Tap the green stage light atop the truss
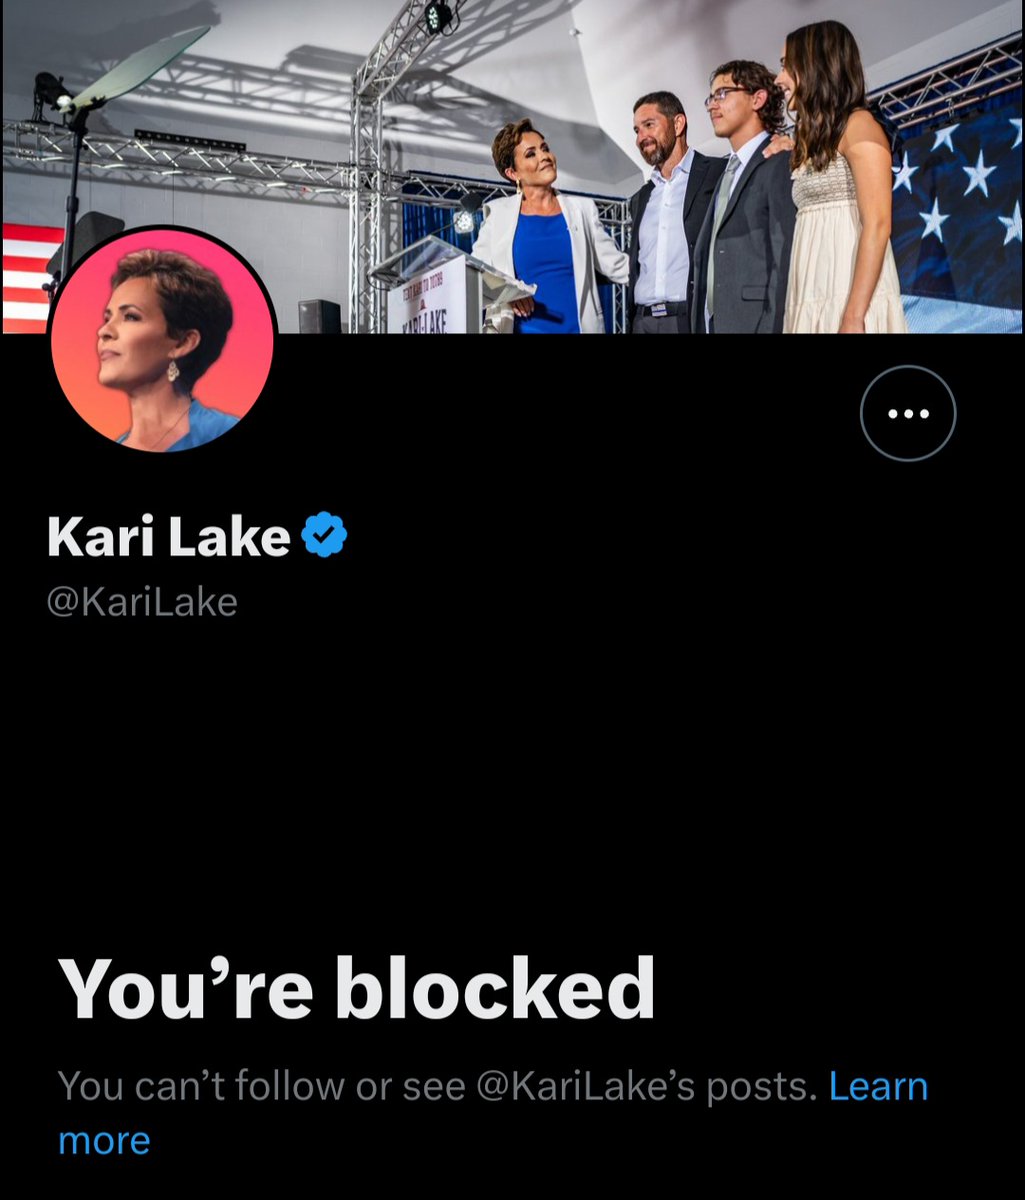Viewport: 1025px width, 1200px height. [x=438, y=17]
